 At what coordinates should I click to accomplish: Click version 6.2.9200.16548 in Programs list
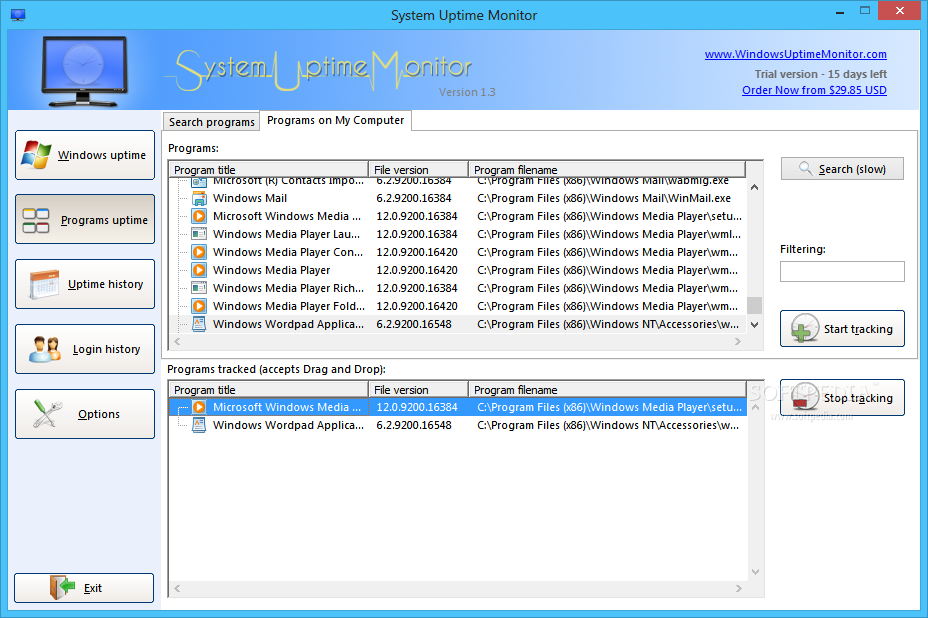point(414,324)
